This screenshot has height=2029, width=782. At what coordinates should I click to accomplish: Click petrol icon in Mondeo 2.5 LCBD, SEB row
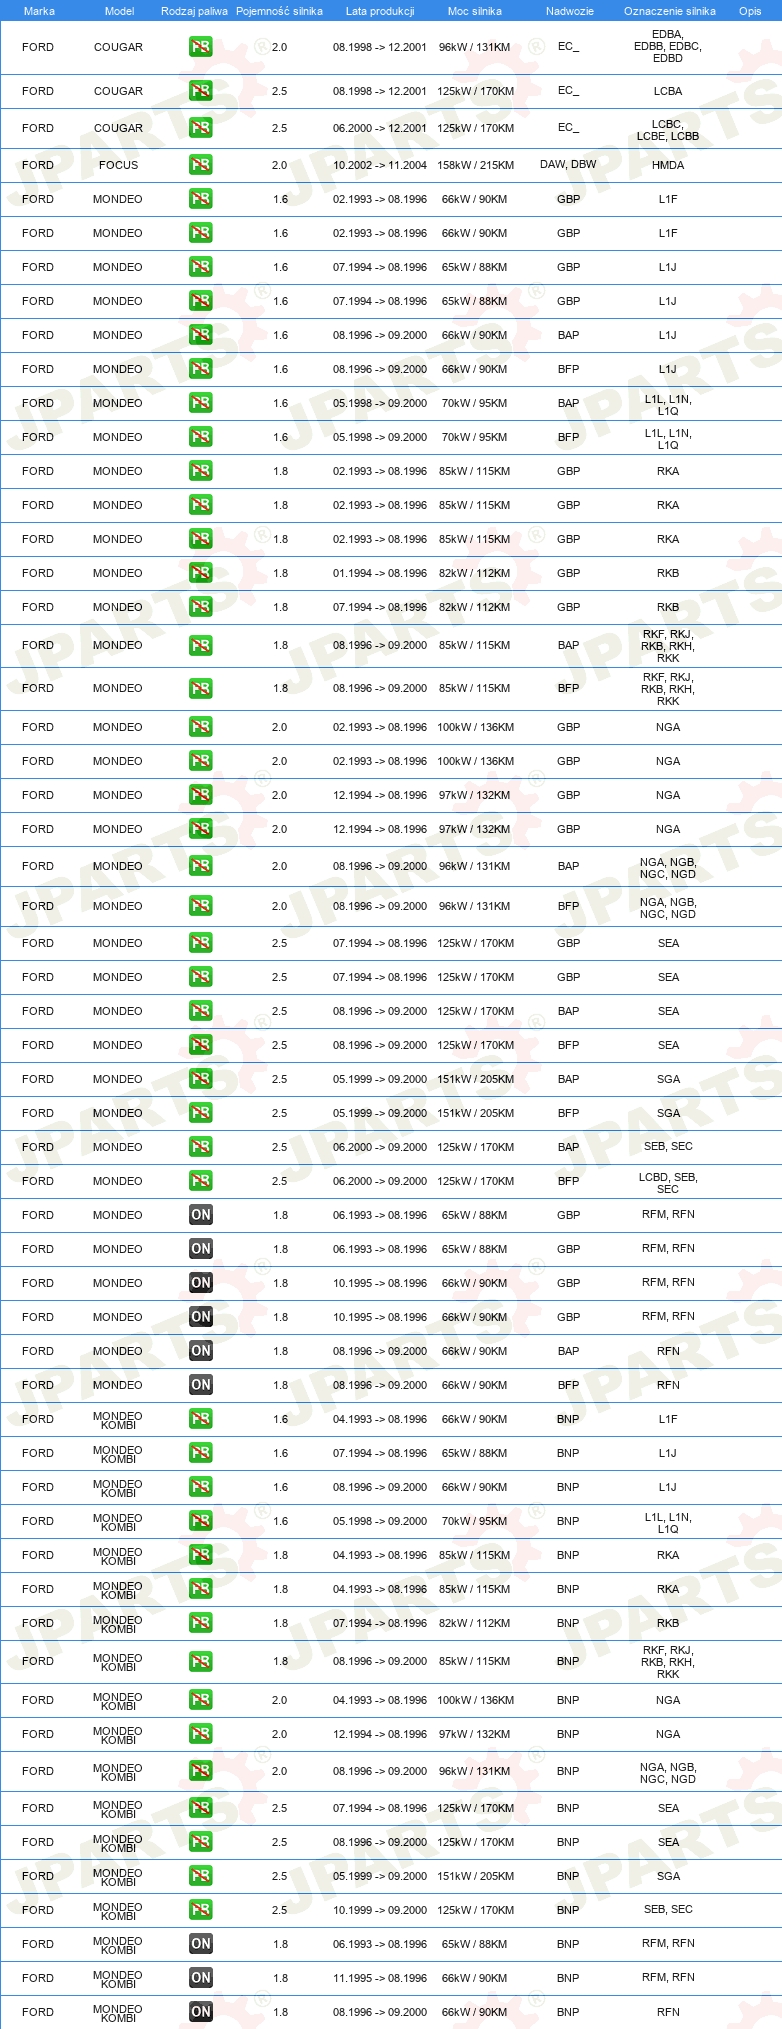201,1181
